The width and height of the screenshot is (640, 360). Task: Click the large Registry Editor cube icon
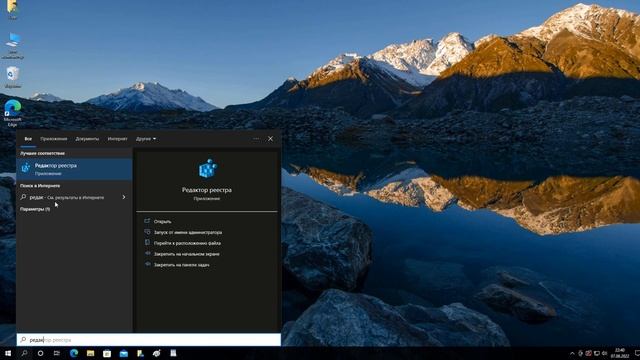coord(207,168)
